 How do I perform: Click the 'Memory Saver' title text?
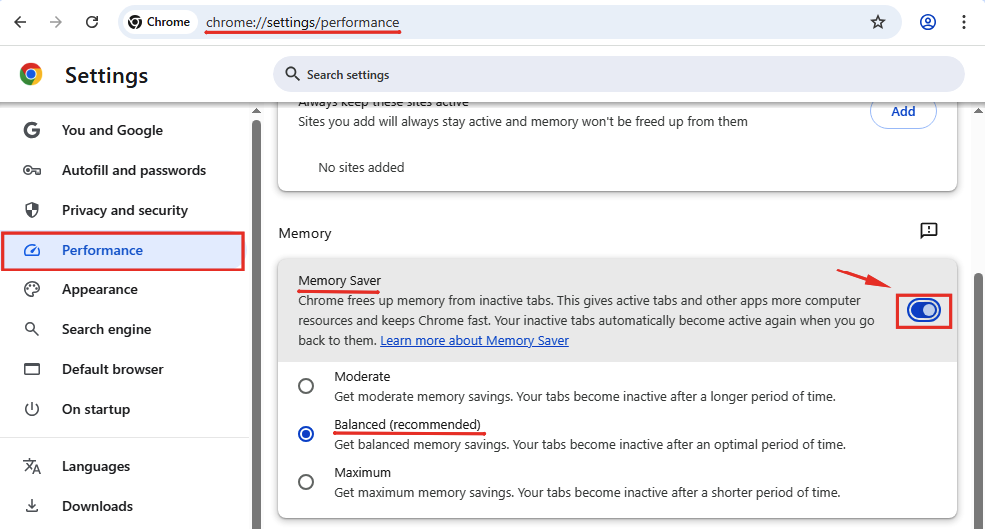click(x=339, y=280)
